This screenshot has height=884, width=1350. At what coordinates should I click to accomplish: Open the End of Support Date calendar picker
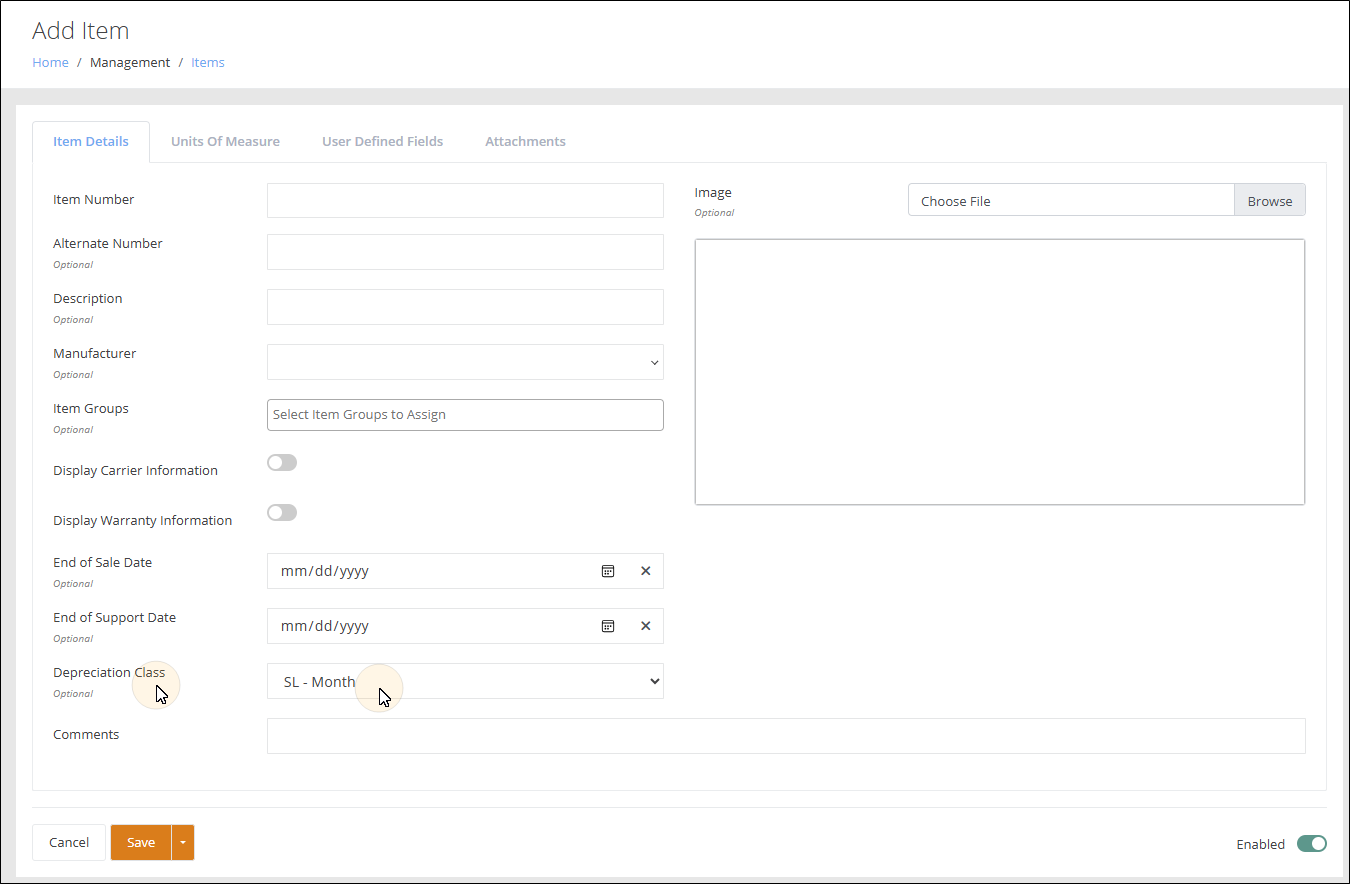point(607,626)
